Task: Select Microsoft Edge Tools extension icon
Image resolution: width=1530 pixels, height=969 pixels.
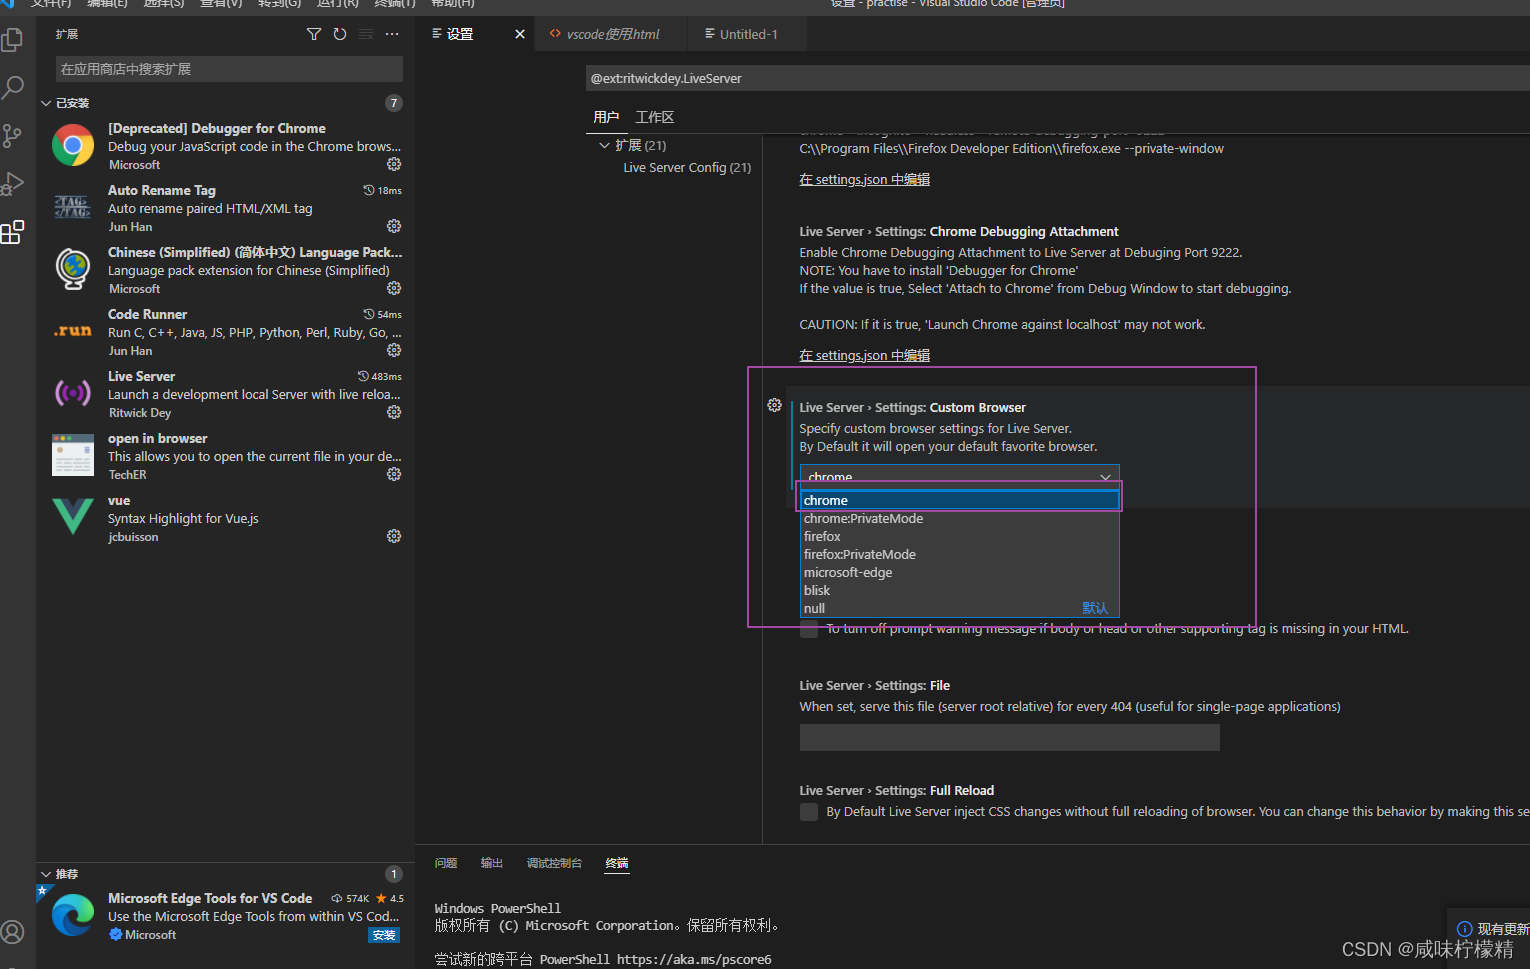Action: coord(73,915)
